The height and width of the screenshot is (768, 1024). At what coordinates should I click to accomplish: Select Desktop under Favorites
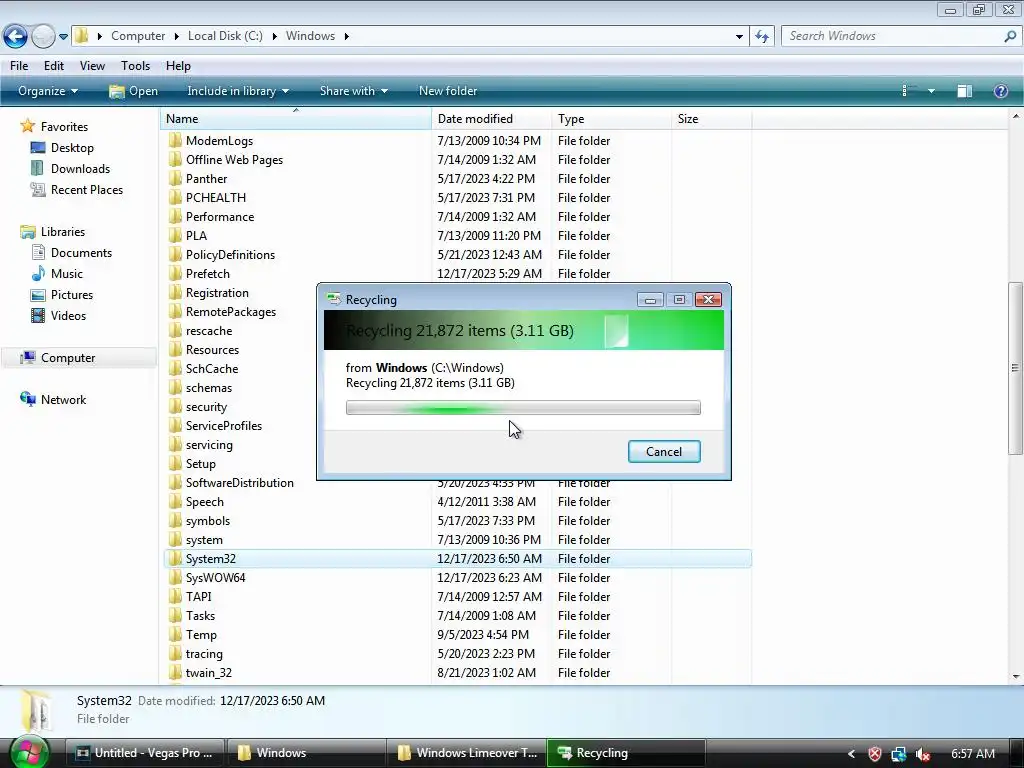pos(72,148)
